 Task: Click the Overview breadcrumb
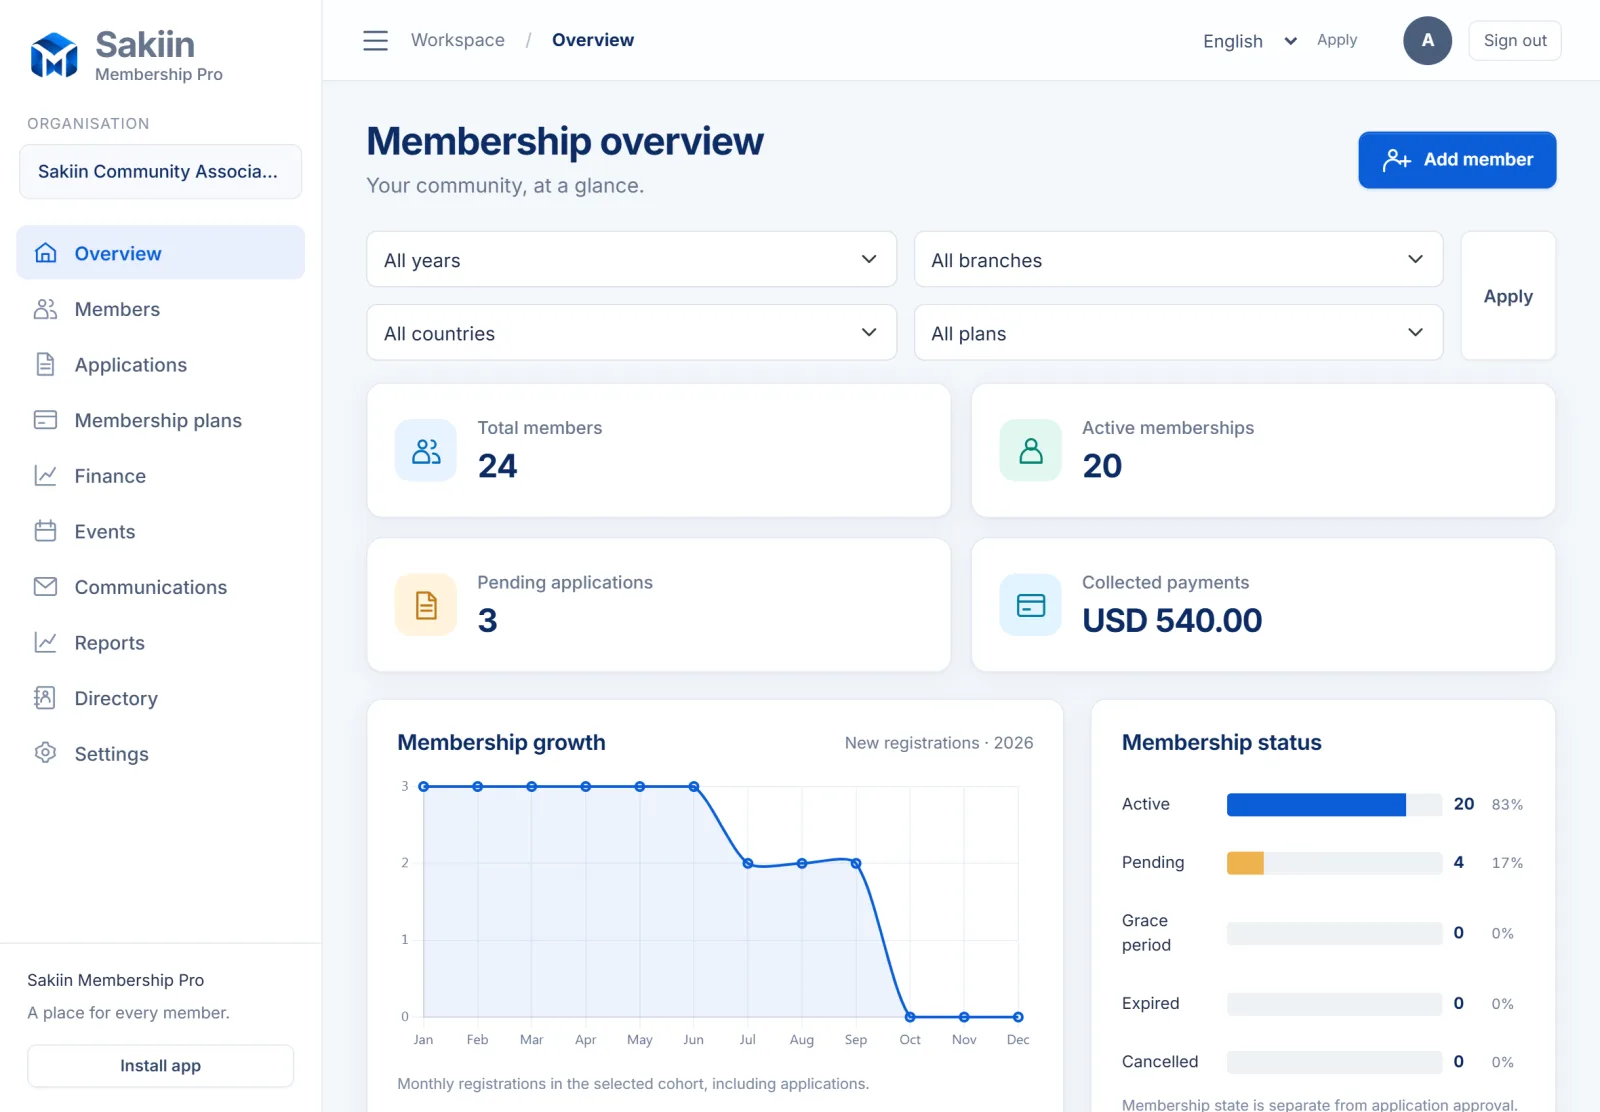click(593, 40)
